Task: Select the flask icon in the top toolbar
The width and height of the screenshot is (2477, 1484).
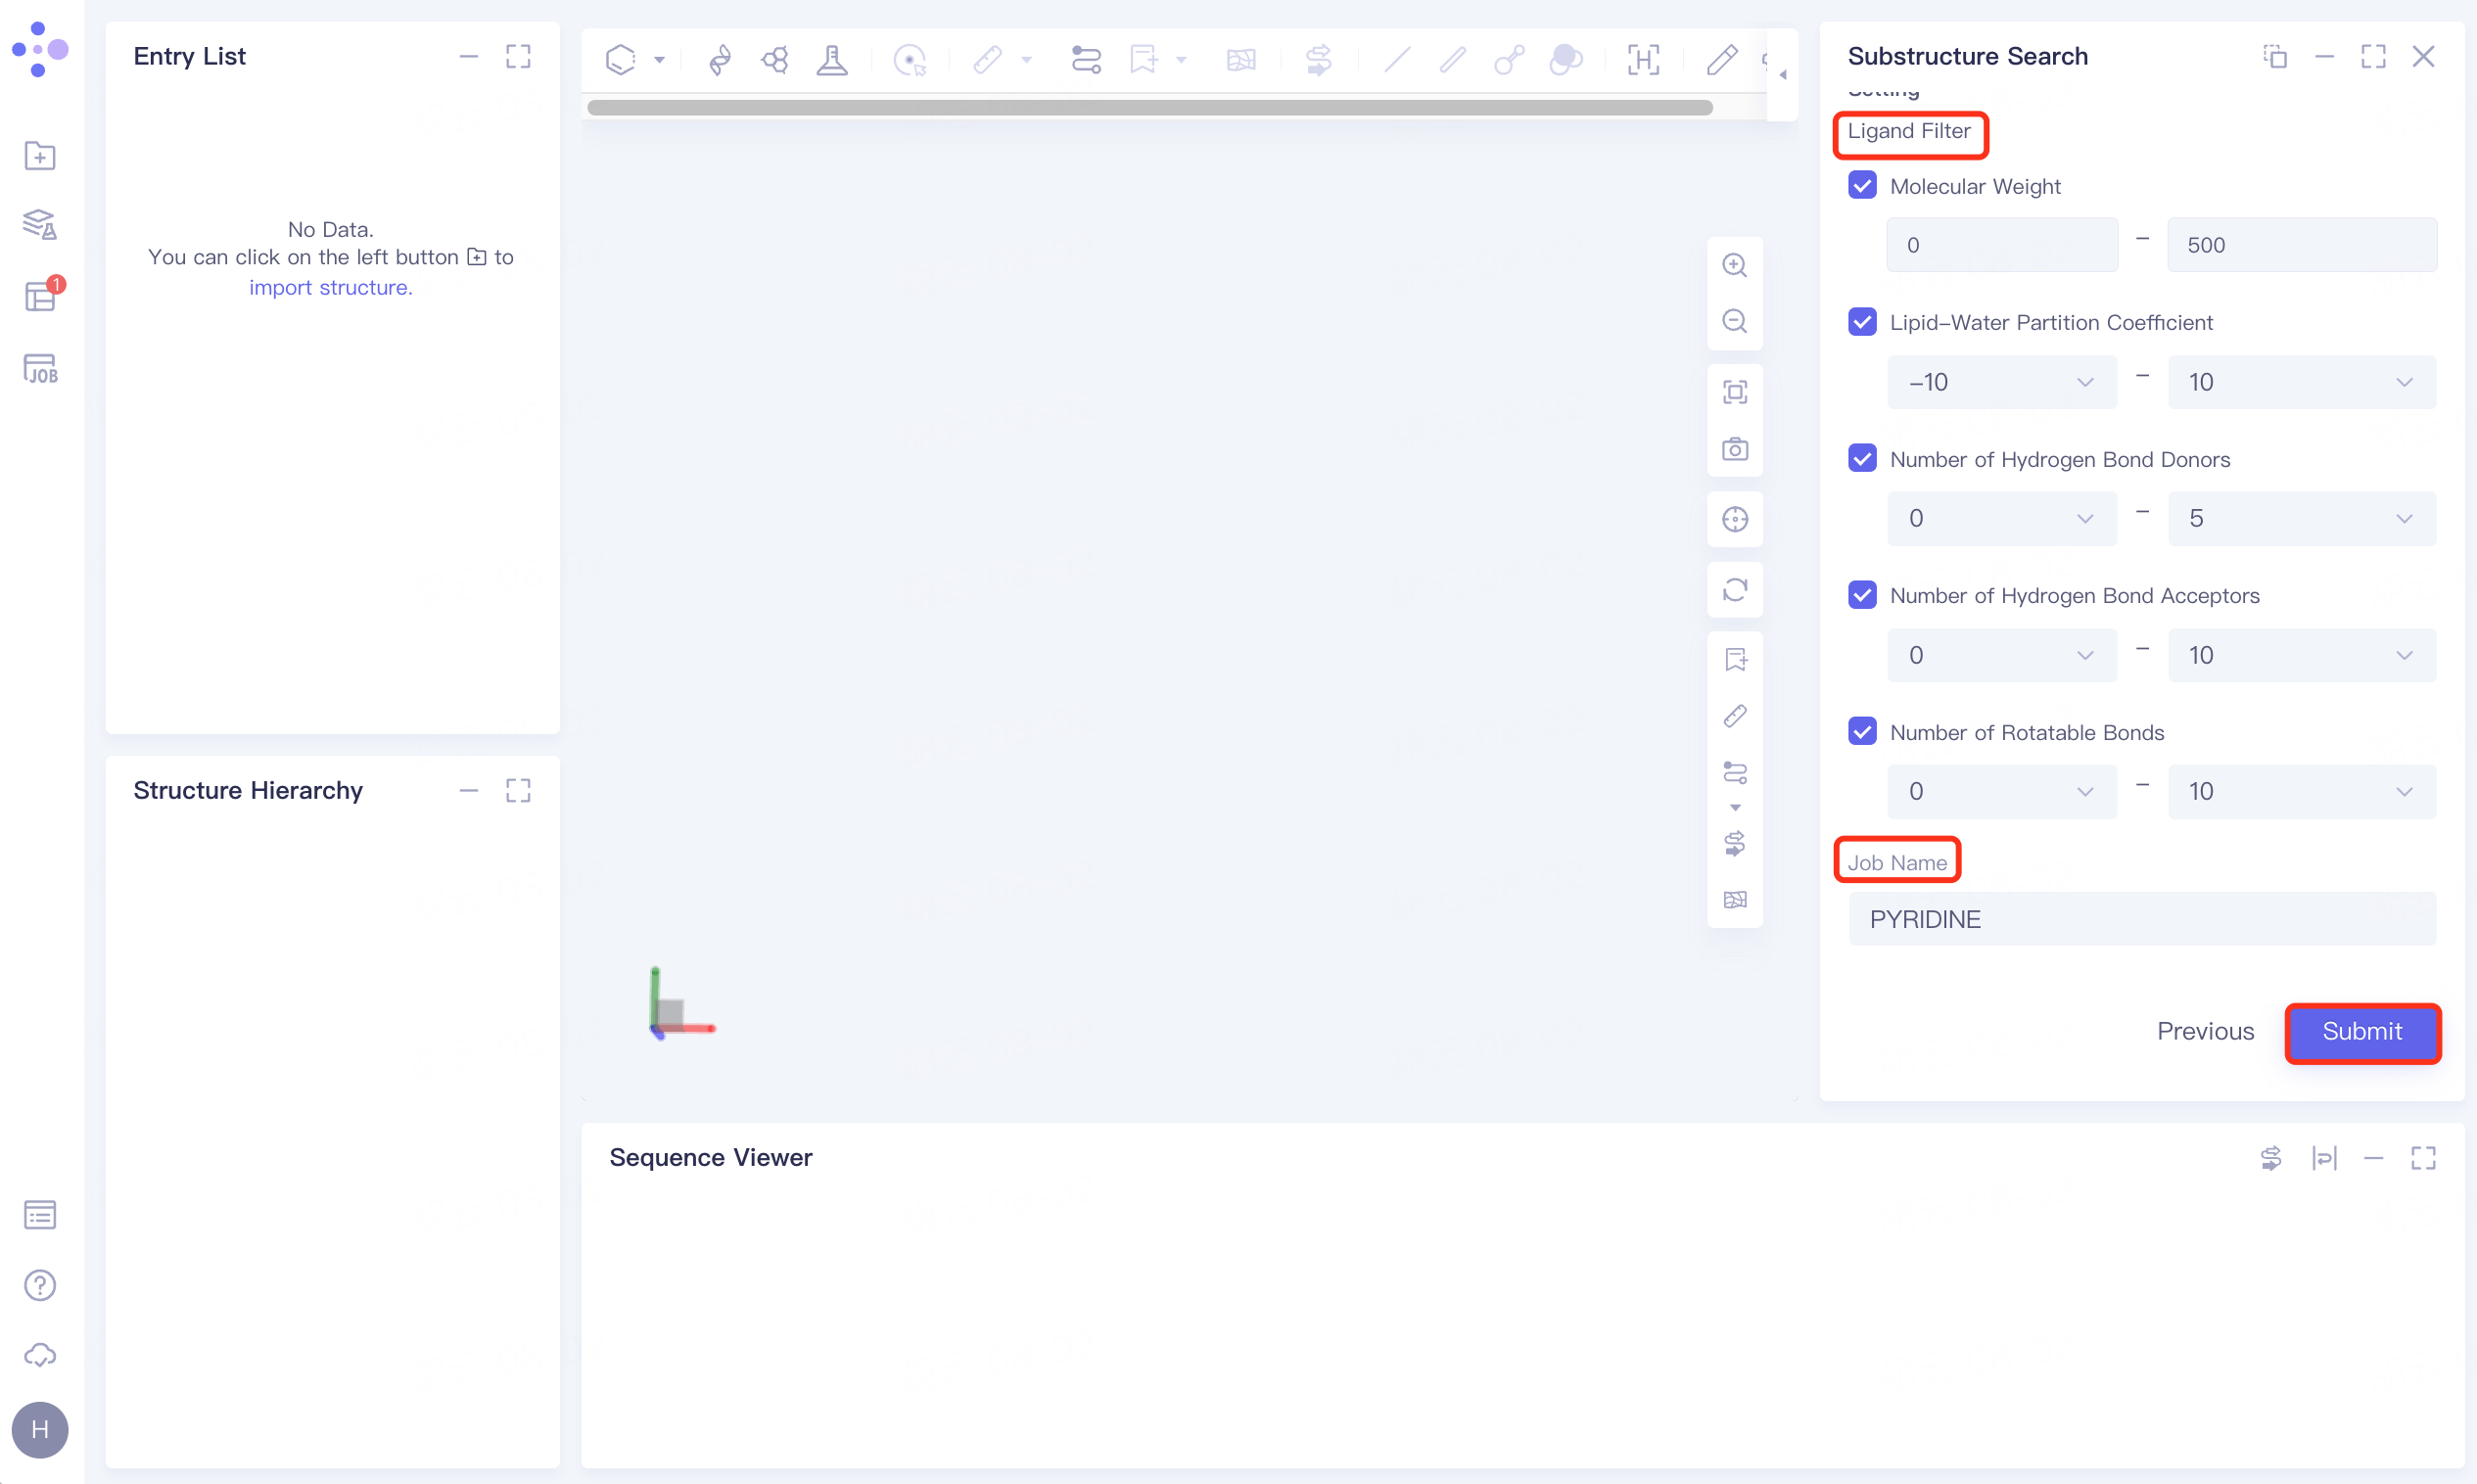Action: (831, 60)
